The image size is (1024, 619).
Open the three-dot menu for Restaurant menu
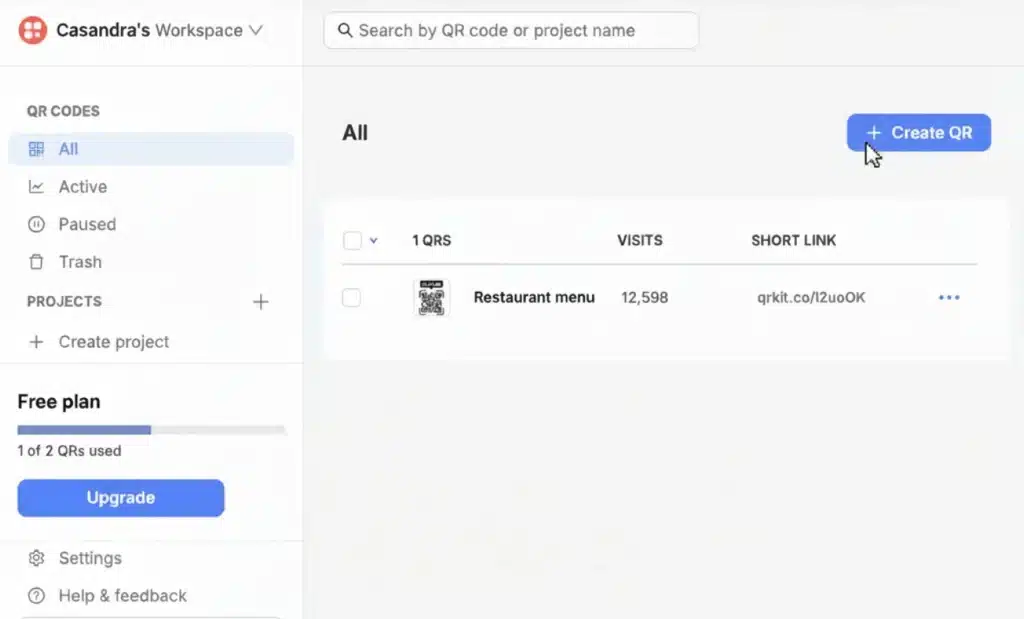tap(948, 297)
